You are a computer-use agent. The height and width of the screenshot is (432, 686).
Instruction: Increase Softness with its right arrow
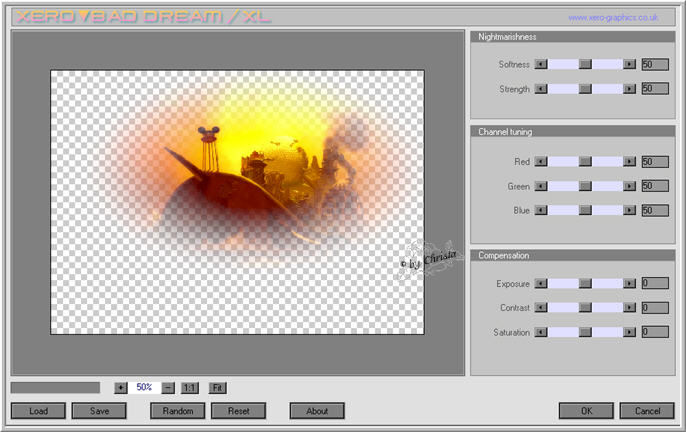click(x=629, y=64)
